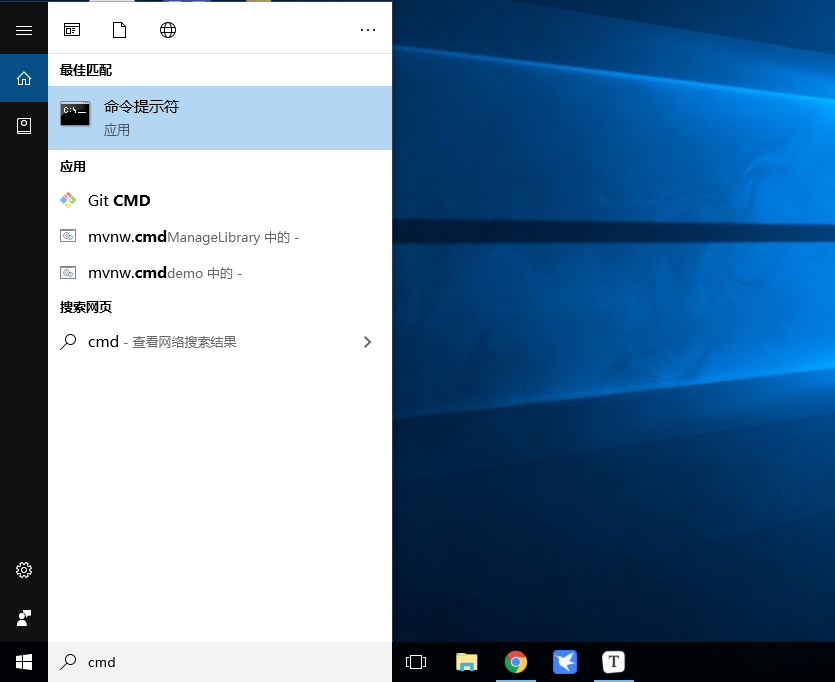Open Task View from the taskbar

coord(415,662)
